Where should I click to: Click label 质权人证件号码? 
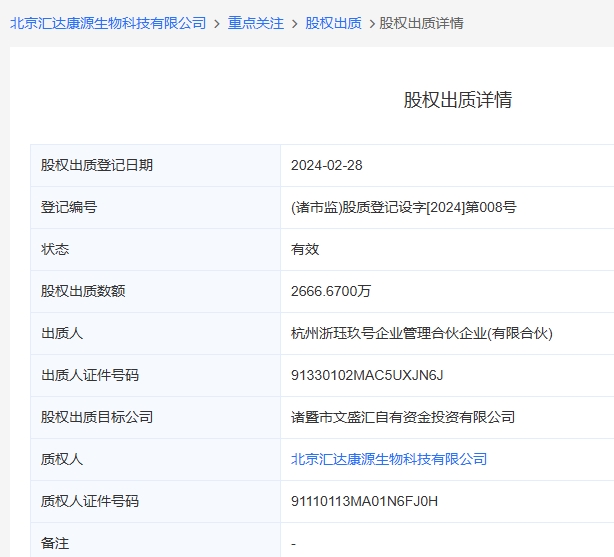[x=90, y=501]
